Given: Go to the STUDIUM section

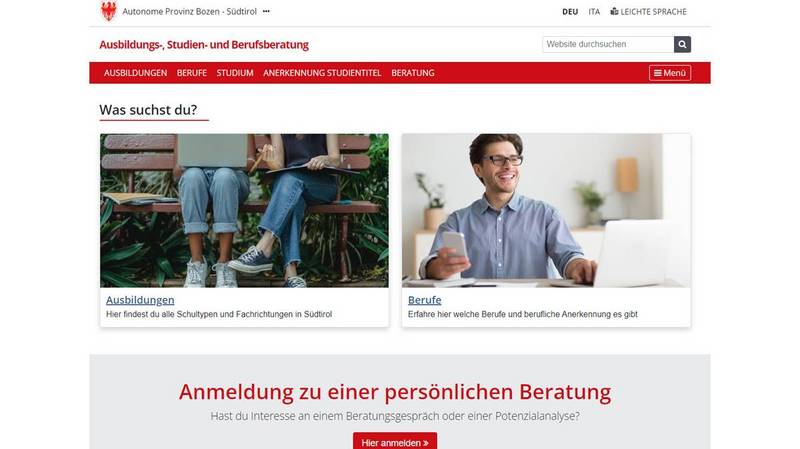Looking at the screenshot, I should 235,73.
